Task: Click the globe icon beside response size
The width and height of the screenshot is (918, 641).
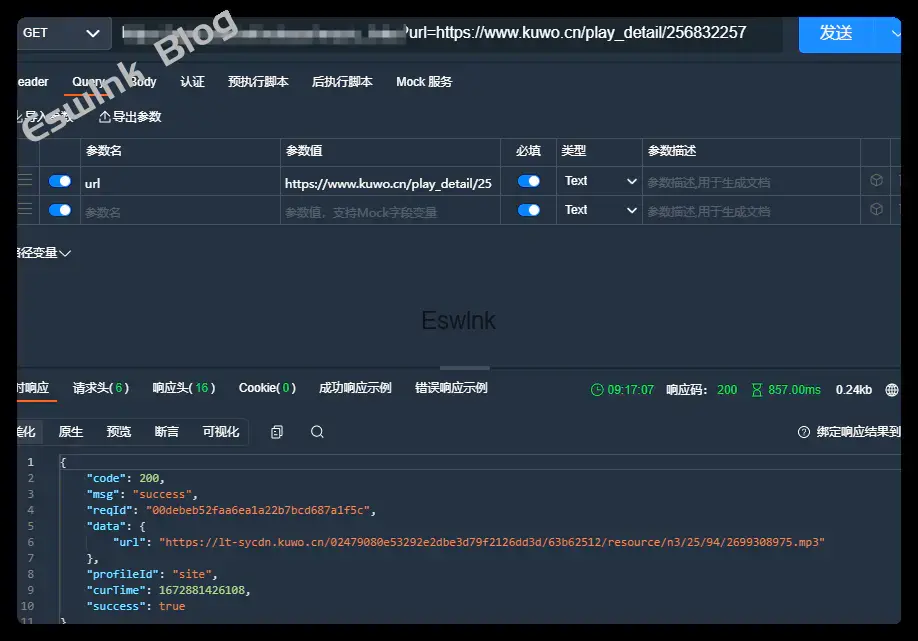Action: [892, 389]
